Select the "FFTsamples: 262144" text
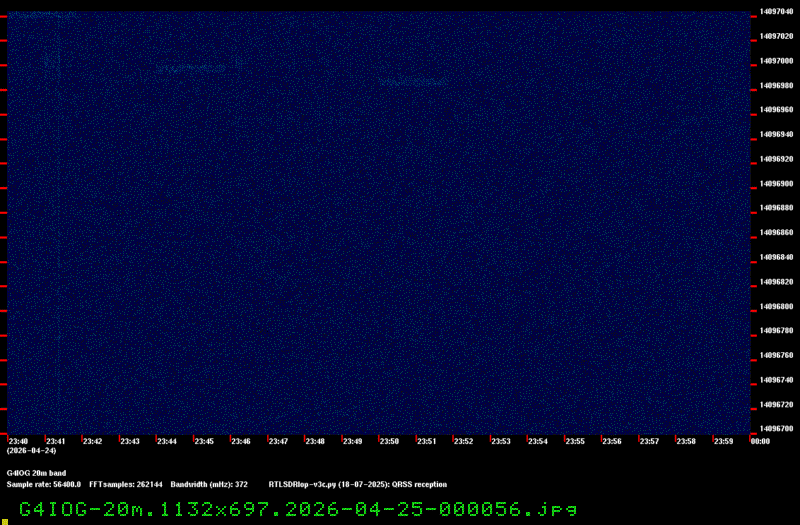Viewport: 800px width, 525px height. click(x=126, y=484)
